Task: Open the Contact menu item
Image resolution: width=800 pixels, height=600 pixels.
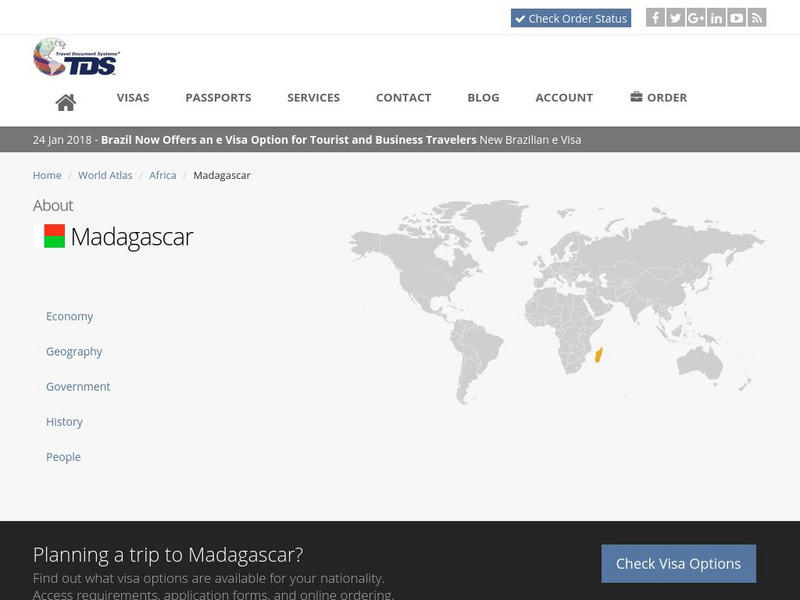Action: pyautogui.click(x=404, y=97)
